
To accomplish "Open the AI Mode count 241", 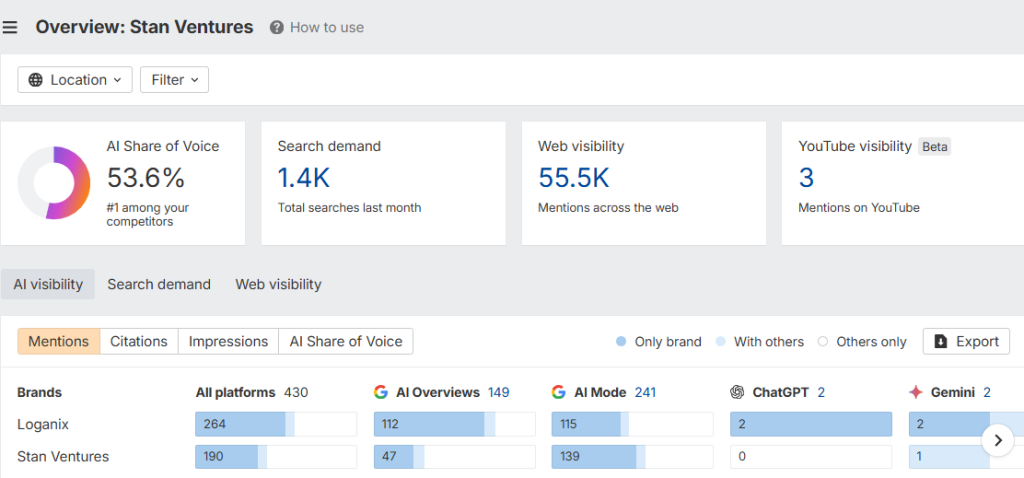I will click(x=645, y=392).
